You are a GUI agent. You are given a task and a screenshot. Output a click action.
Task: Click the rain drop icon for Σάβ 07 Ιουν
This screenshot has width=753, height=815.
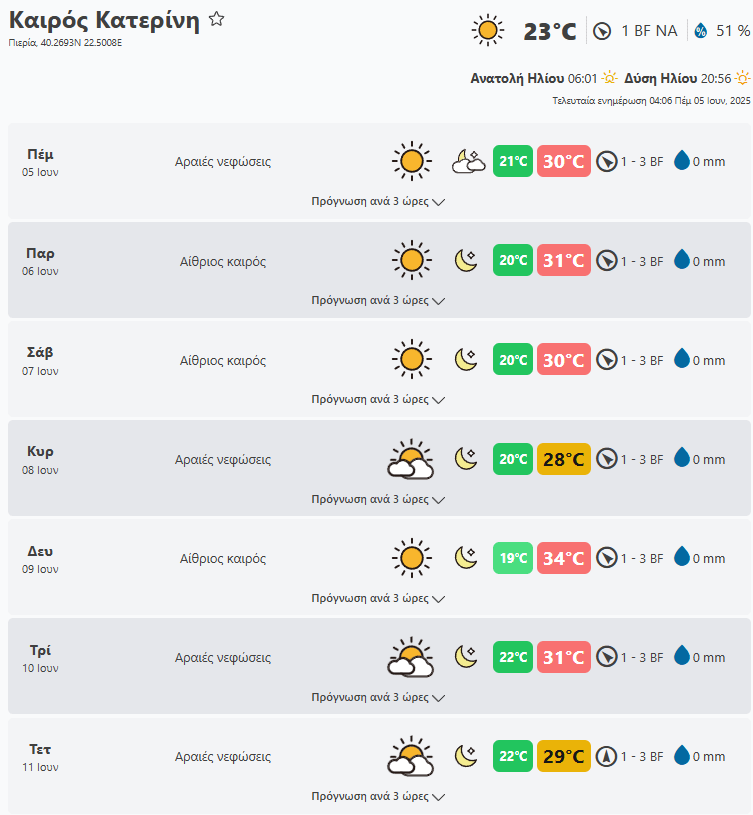tap(682, 359)
